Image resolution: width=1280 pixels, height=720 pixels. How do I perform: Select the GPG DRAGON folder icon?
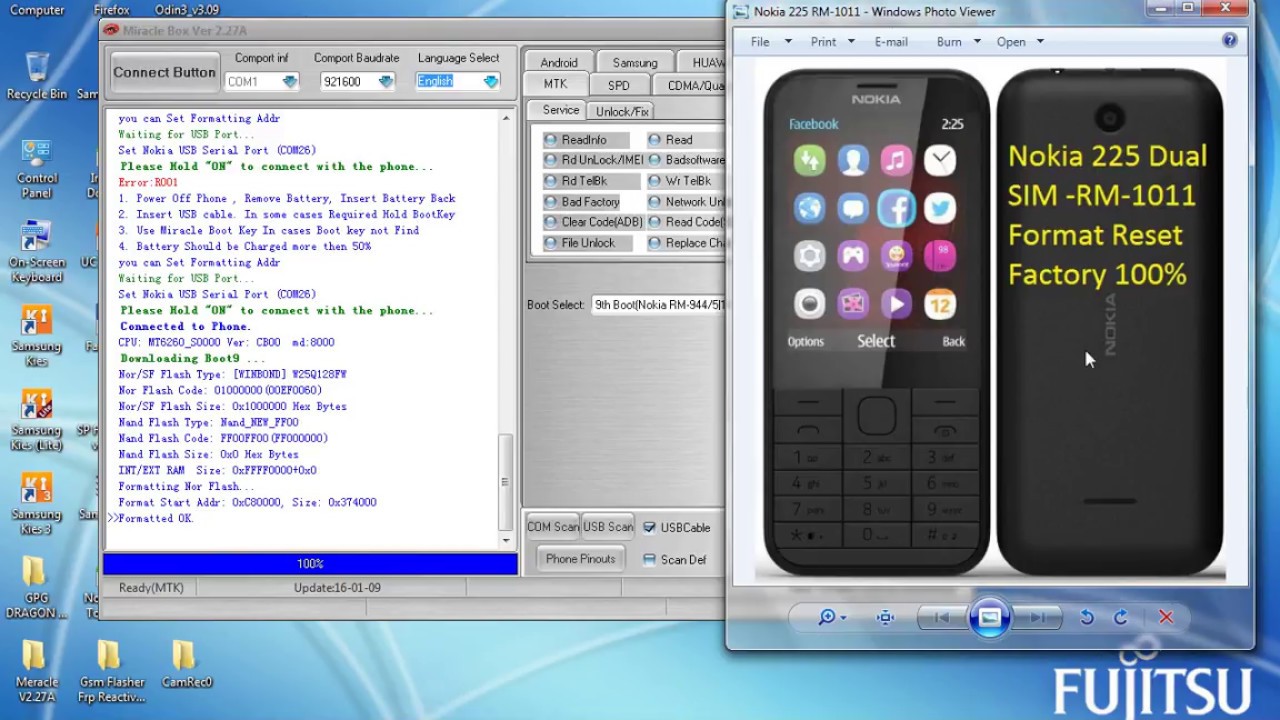pyautogui.click(x=36, y=588)
